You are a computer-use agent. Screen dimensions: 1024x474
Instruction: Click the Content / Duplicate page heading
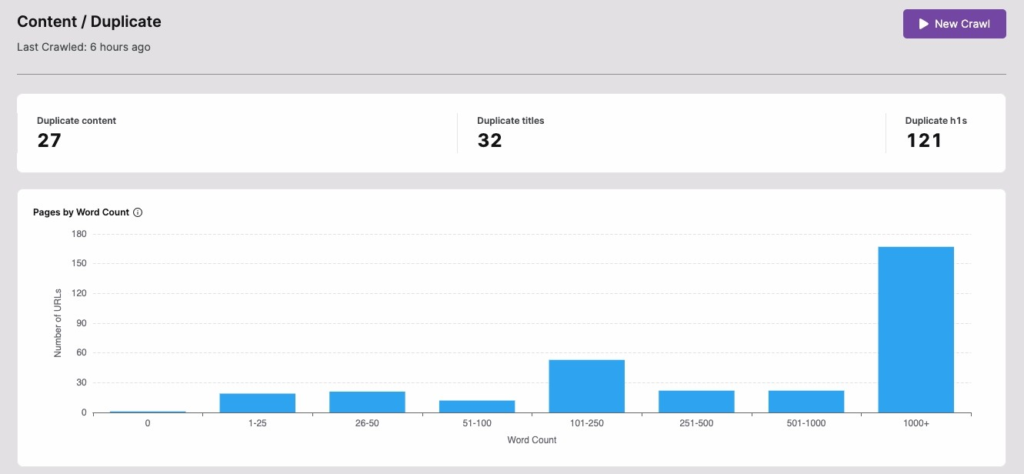89,21
